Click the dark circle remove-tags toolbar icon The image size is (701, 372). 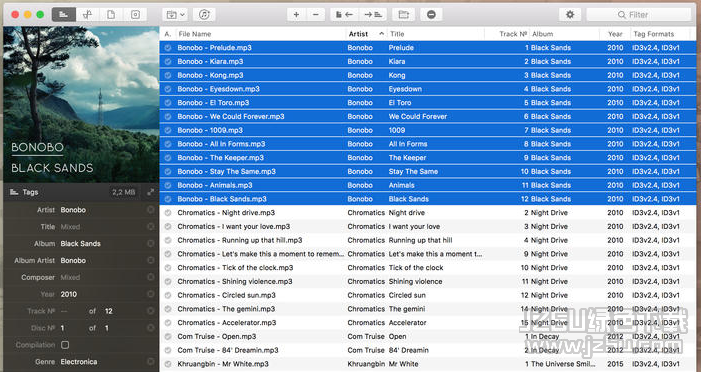pos(431,15)
